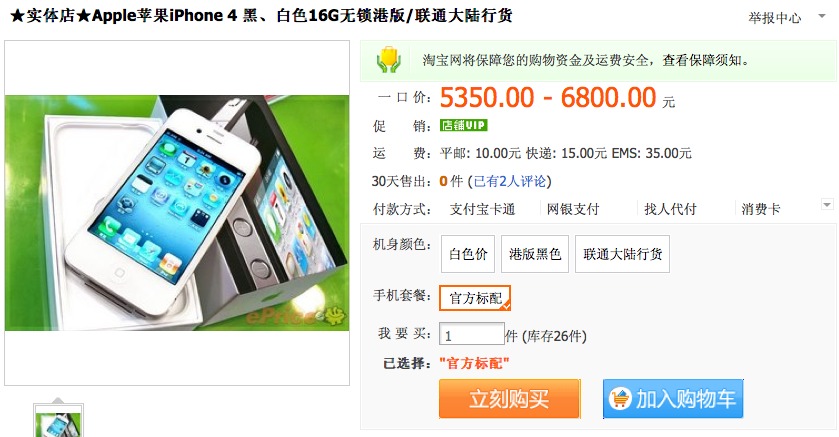Click the quantity input field
Screen dimensions: 839x437
pos(472,334)
